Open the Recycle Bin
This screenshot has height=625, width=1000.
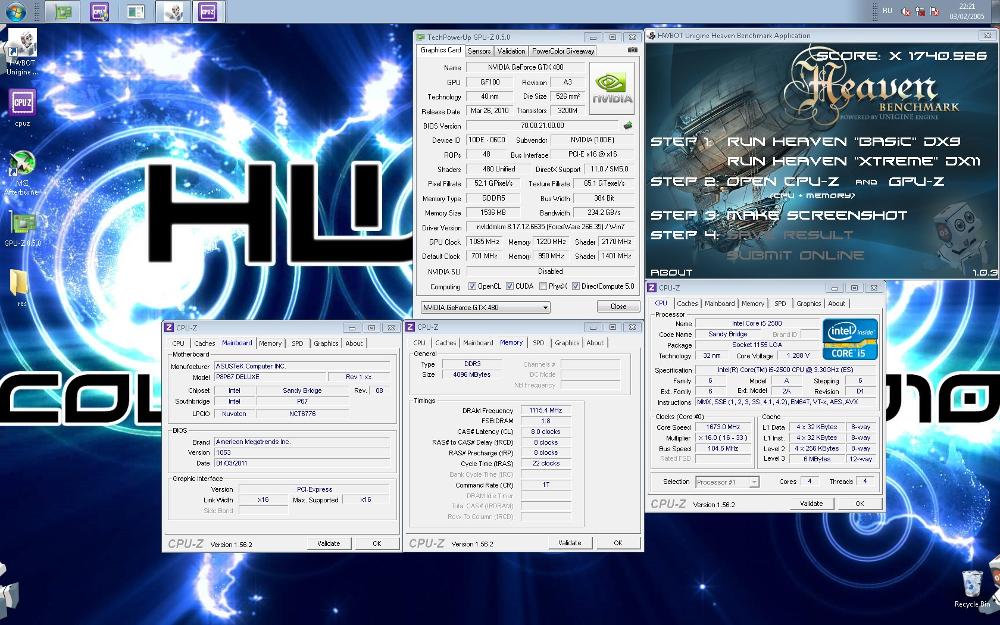pos(971,587)
